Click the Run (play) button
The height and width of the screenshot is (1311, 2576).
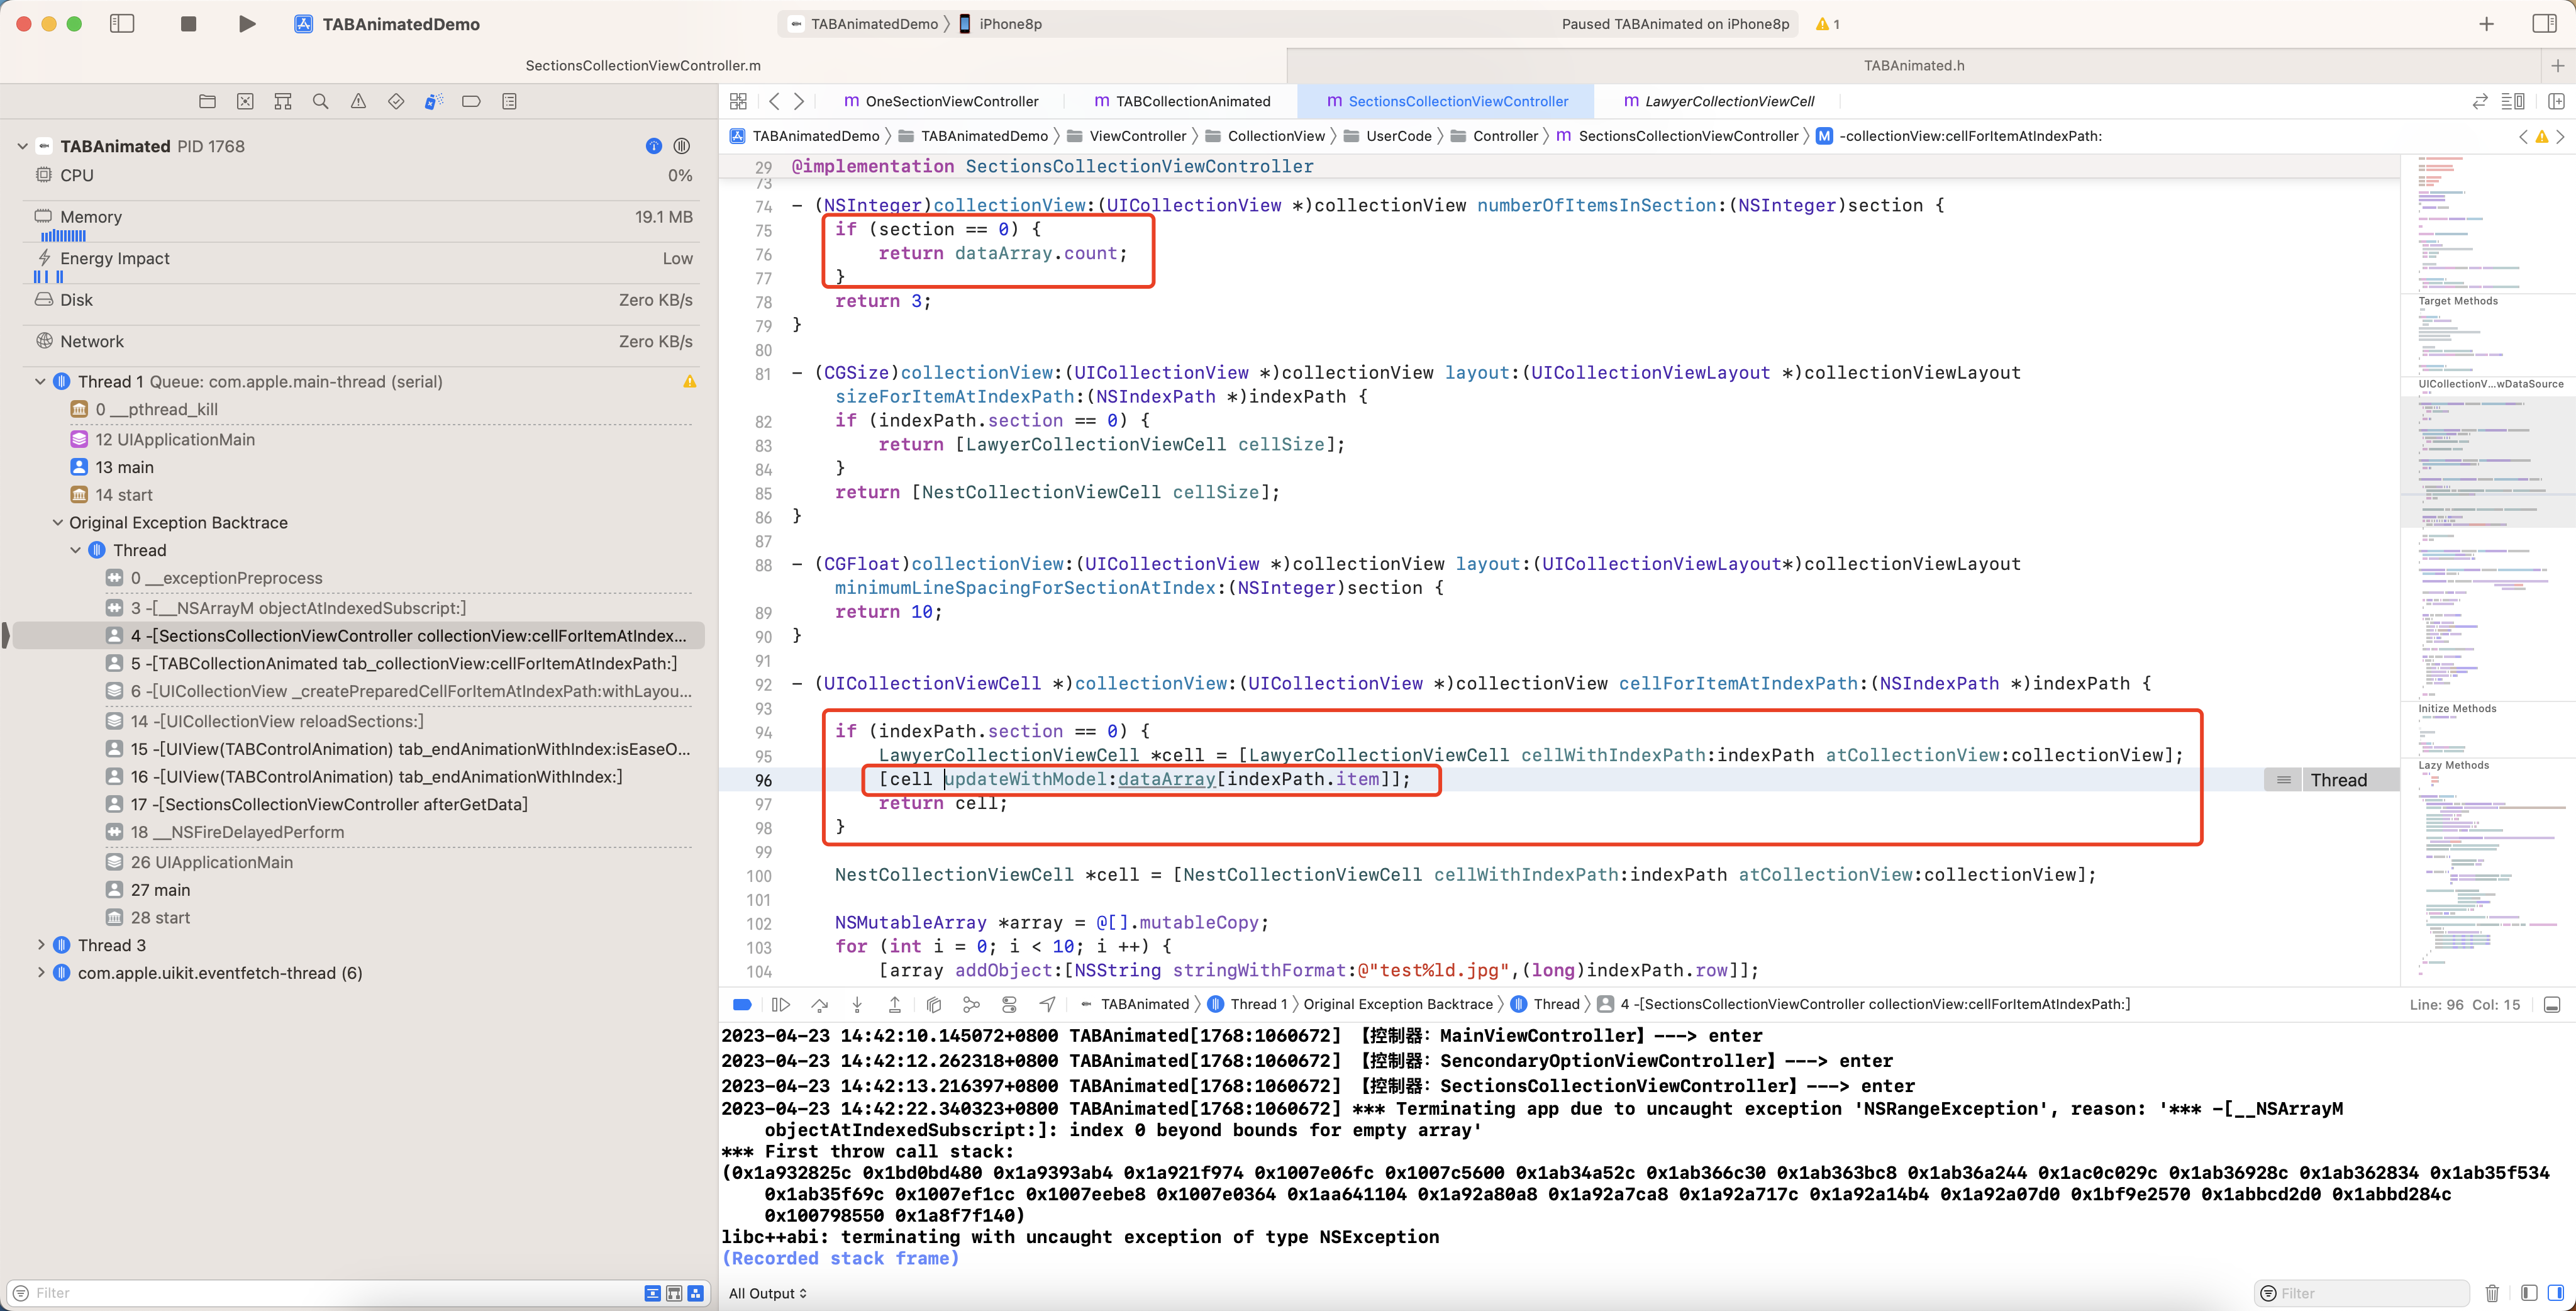247,24
